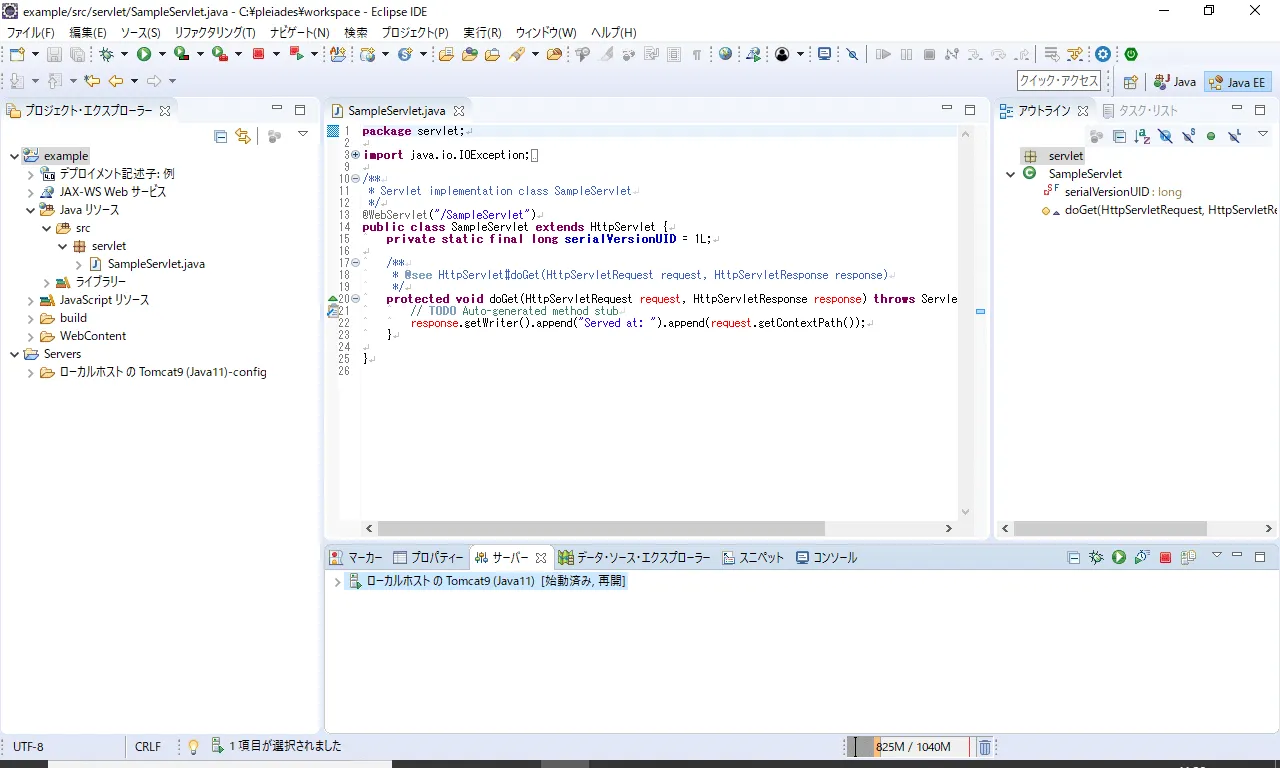Close the SampleServlet.java editor tab
This screenshot has width=1280, height=768.
(459, 111)
